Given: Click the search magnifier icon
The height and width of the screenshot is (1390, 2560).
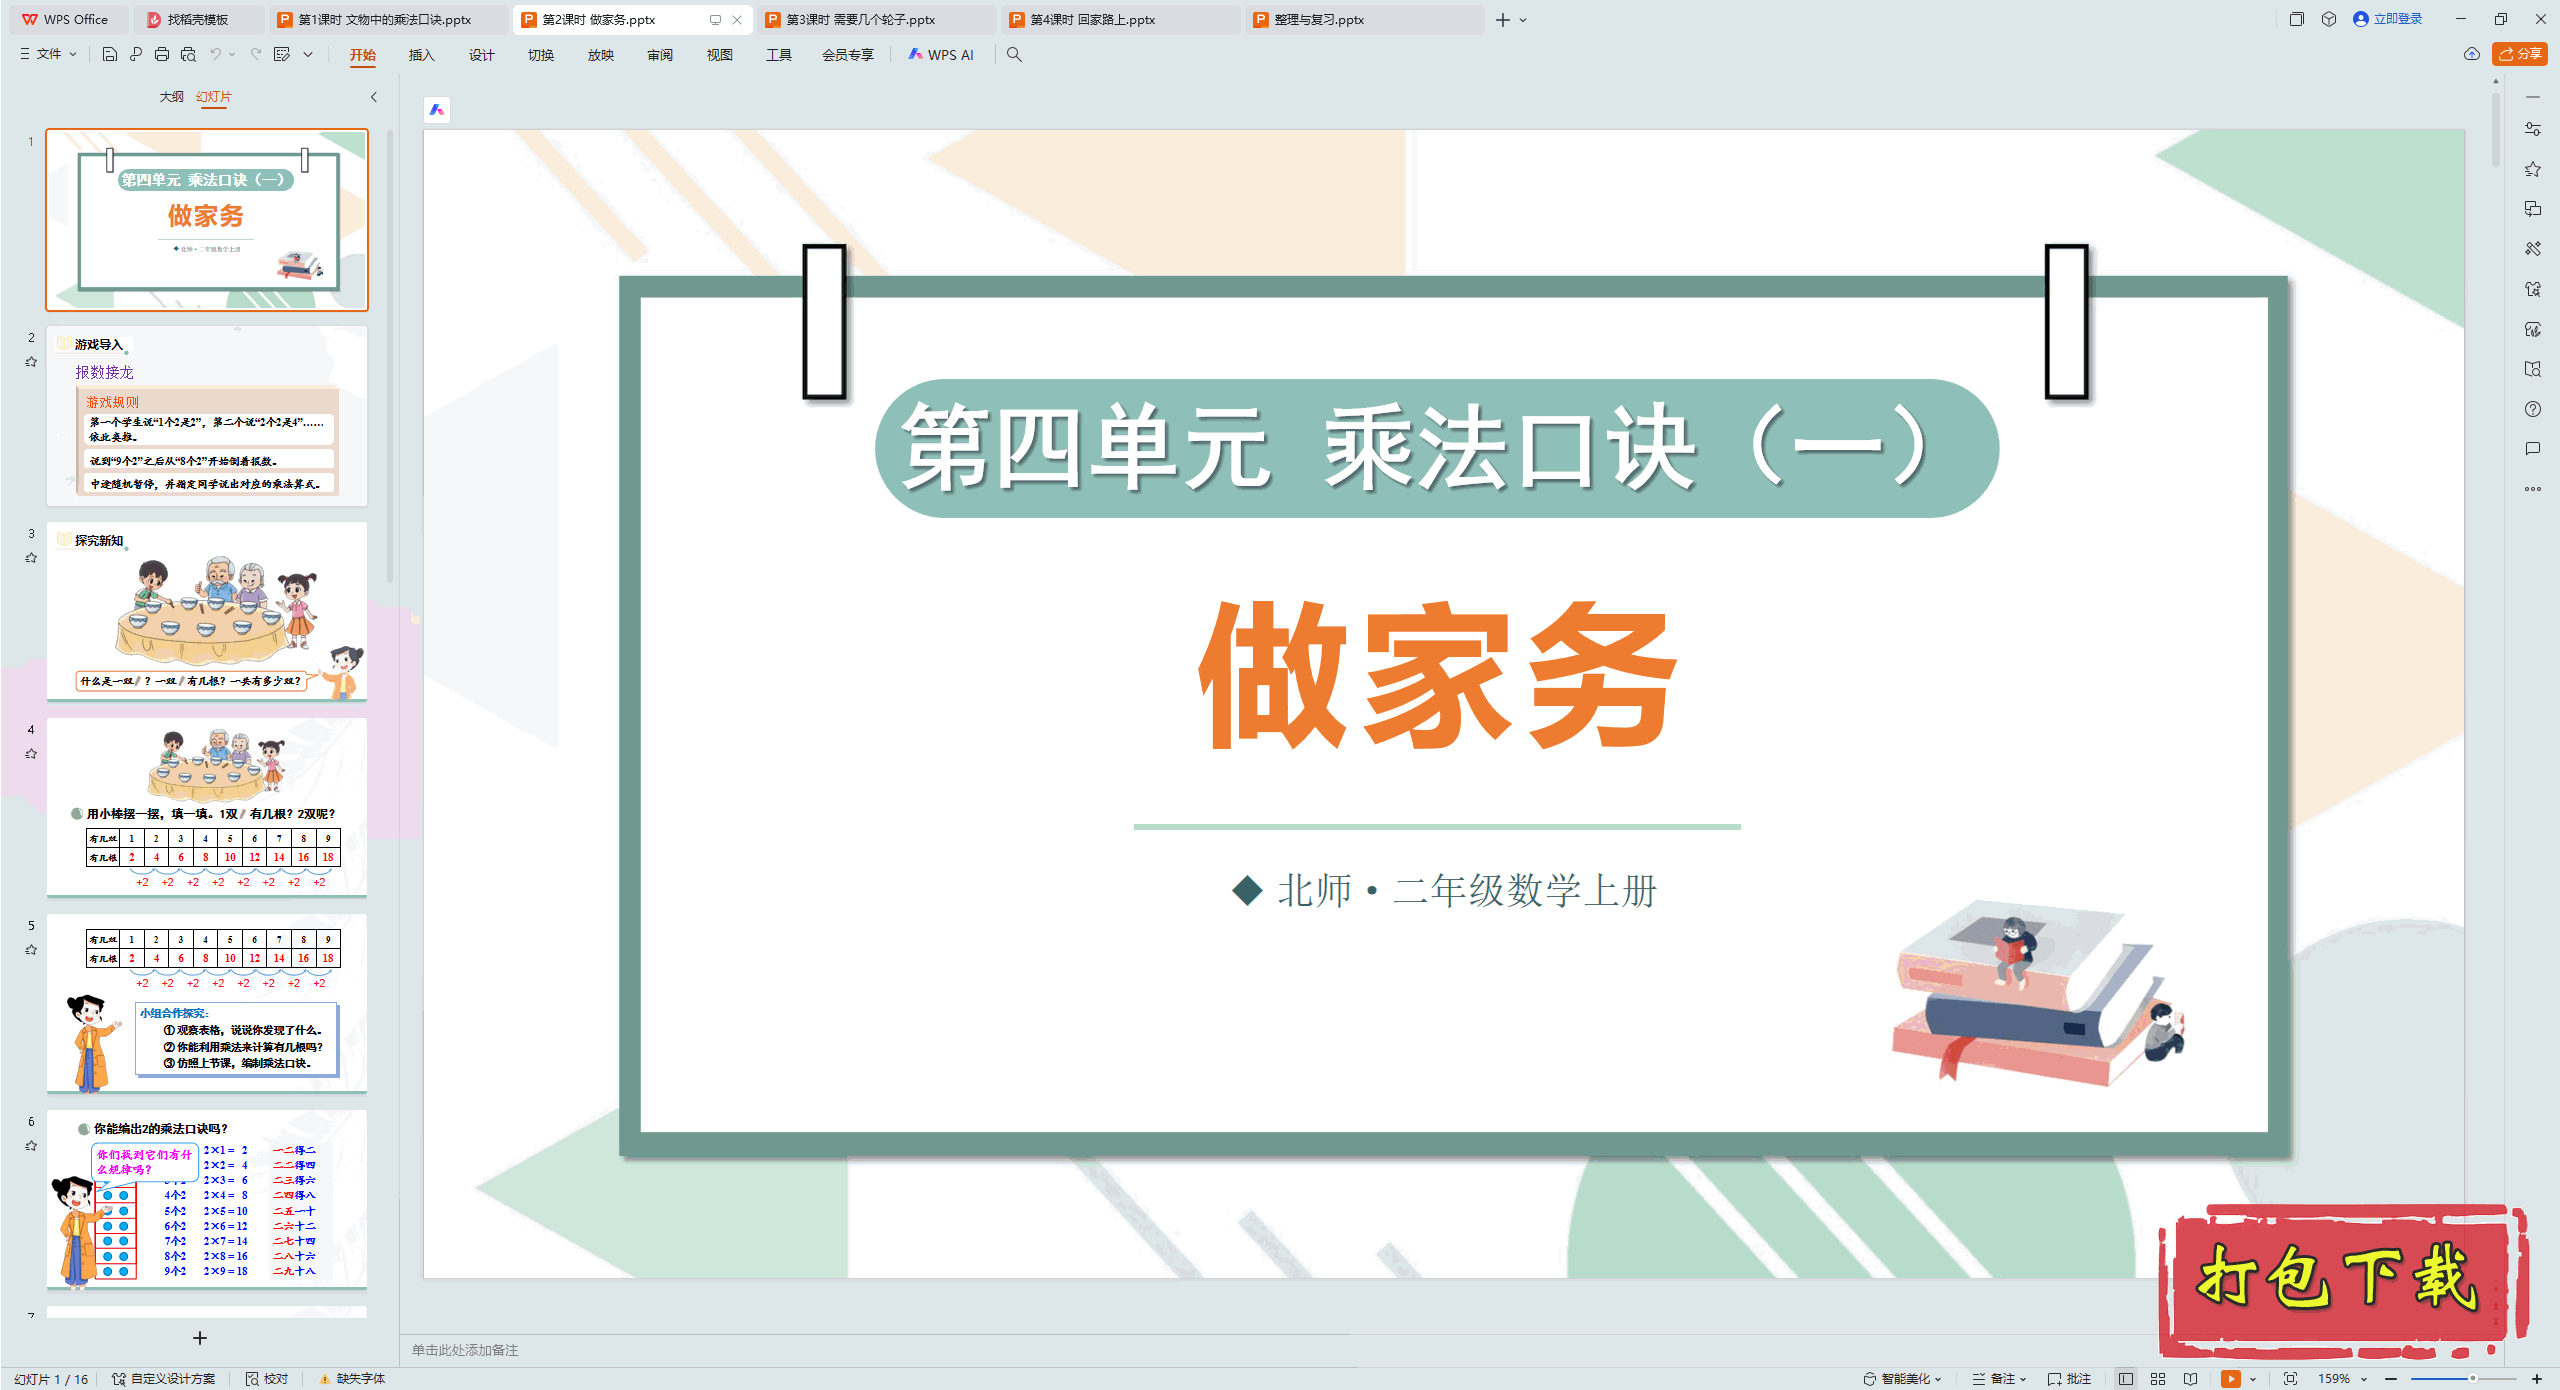Looking at the screenshot, I should (1014, 54).
